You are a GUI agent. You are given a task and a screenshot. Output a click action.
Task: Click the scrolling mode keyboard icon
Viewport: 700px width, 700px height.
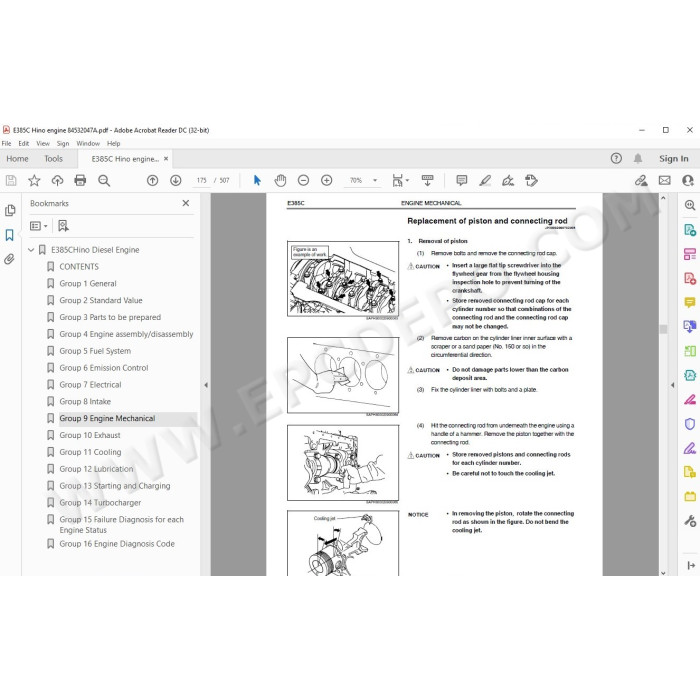point(427,180)
